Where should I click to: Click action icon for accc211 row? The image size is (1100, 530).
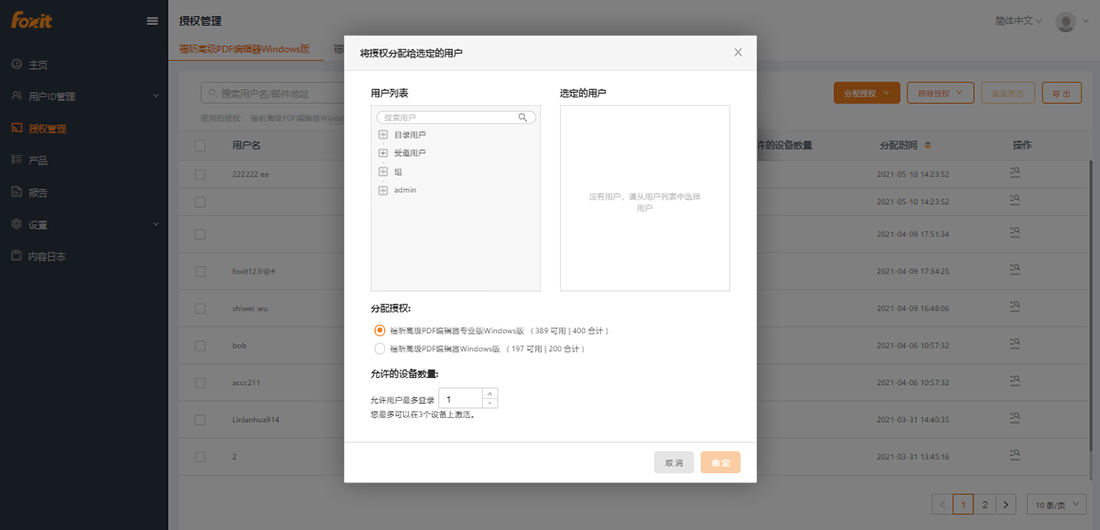coord(1014,380)
